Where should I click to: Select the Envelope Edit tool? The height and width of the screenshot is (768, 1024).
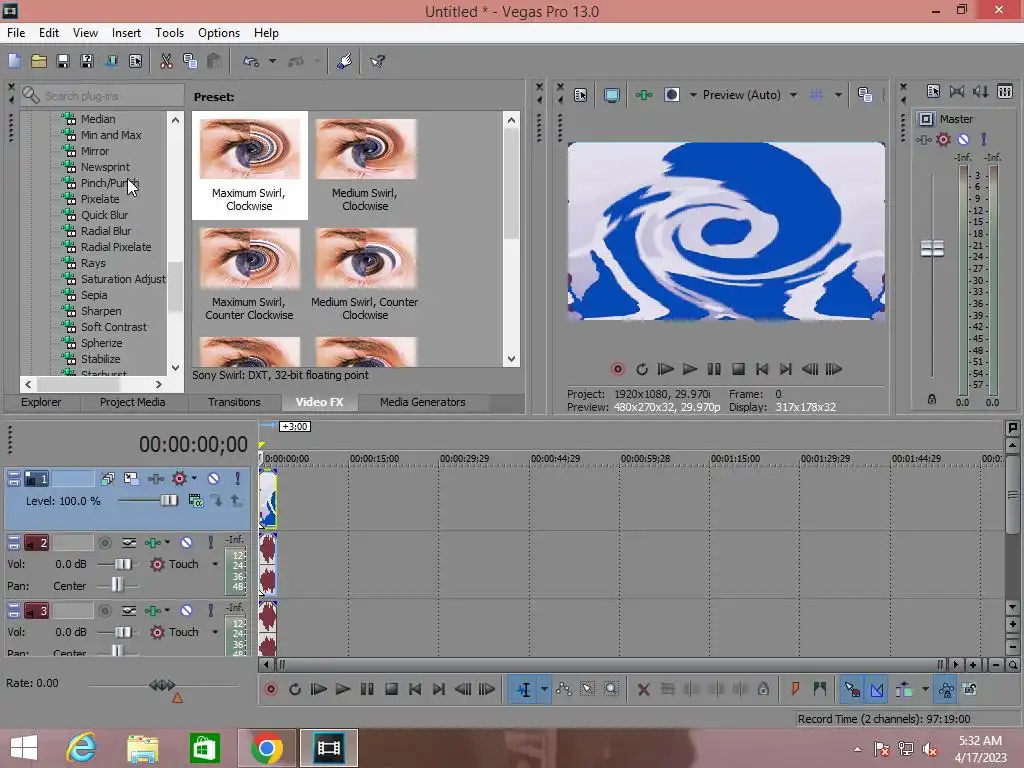coord(564,689)
